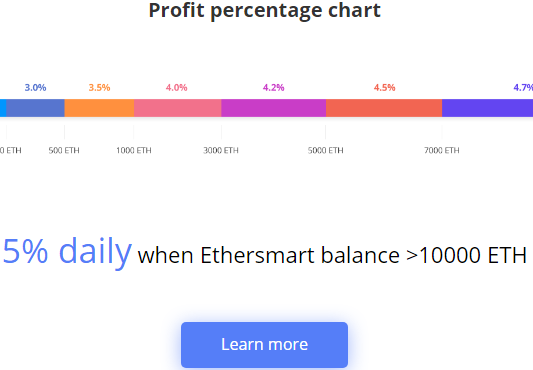
Task: Click the 4.2% percentage label
Action: [x=274, y=88]
